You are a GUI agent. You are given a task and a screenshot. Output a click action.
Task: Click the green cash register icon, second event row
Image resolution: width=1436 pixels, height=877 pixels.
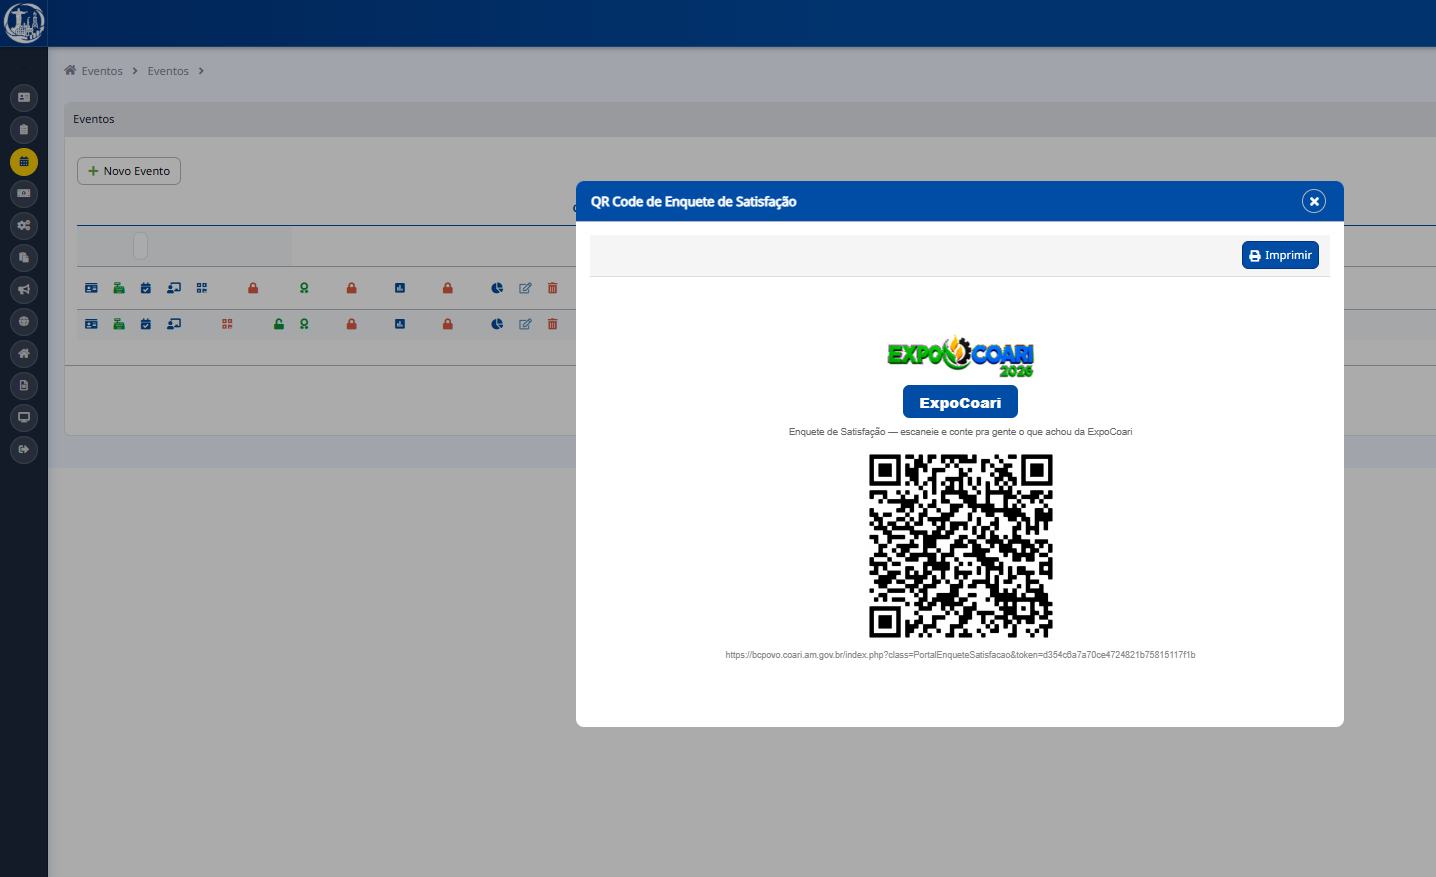(119, 324)
